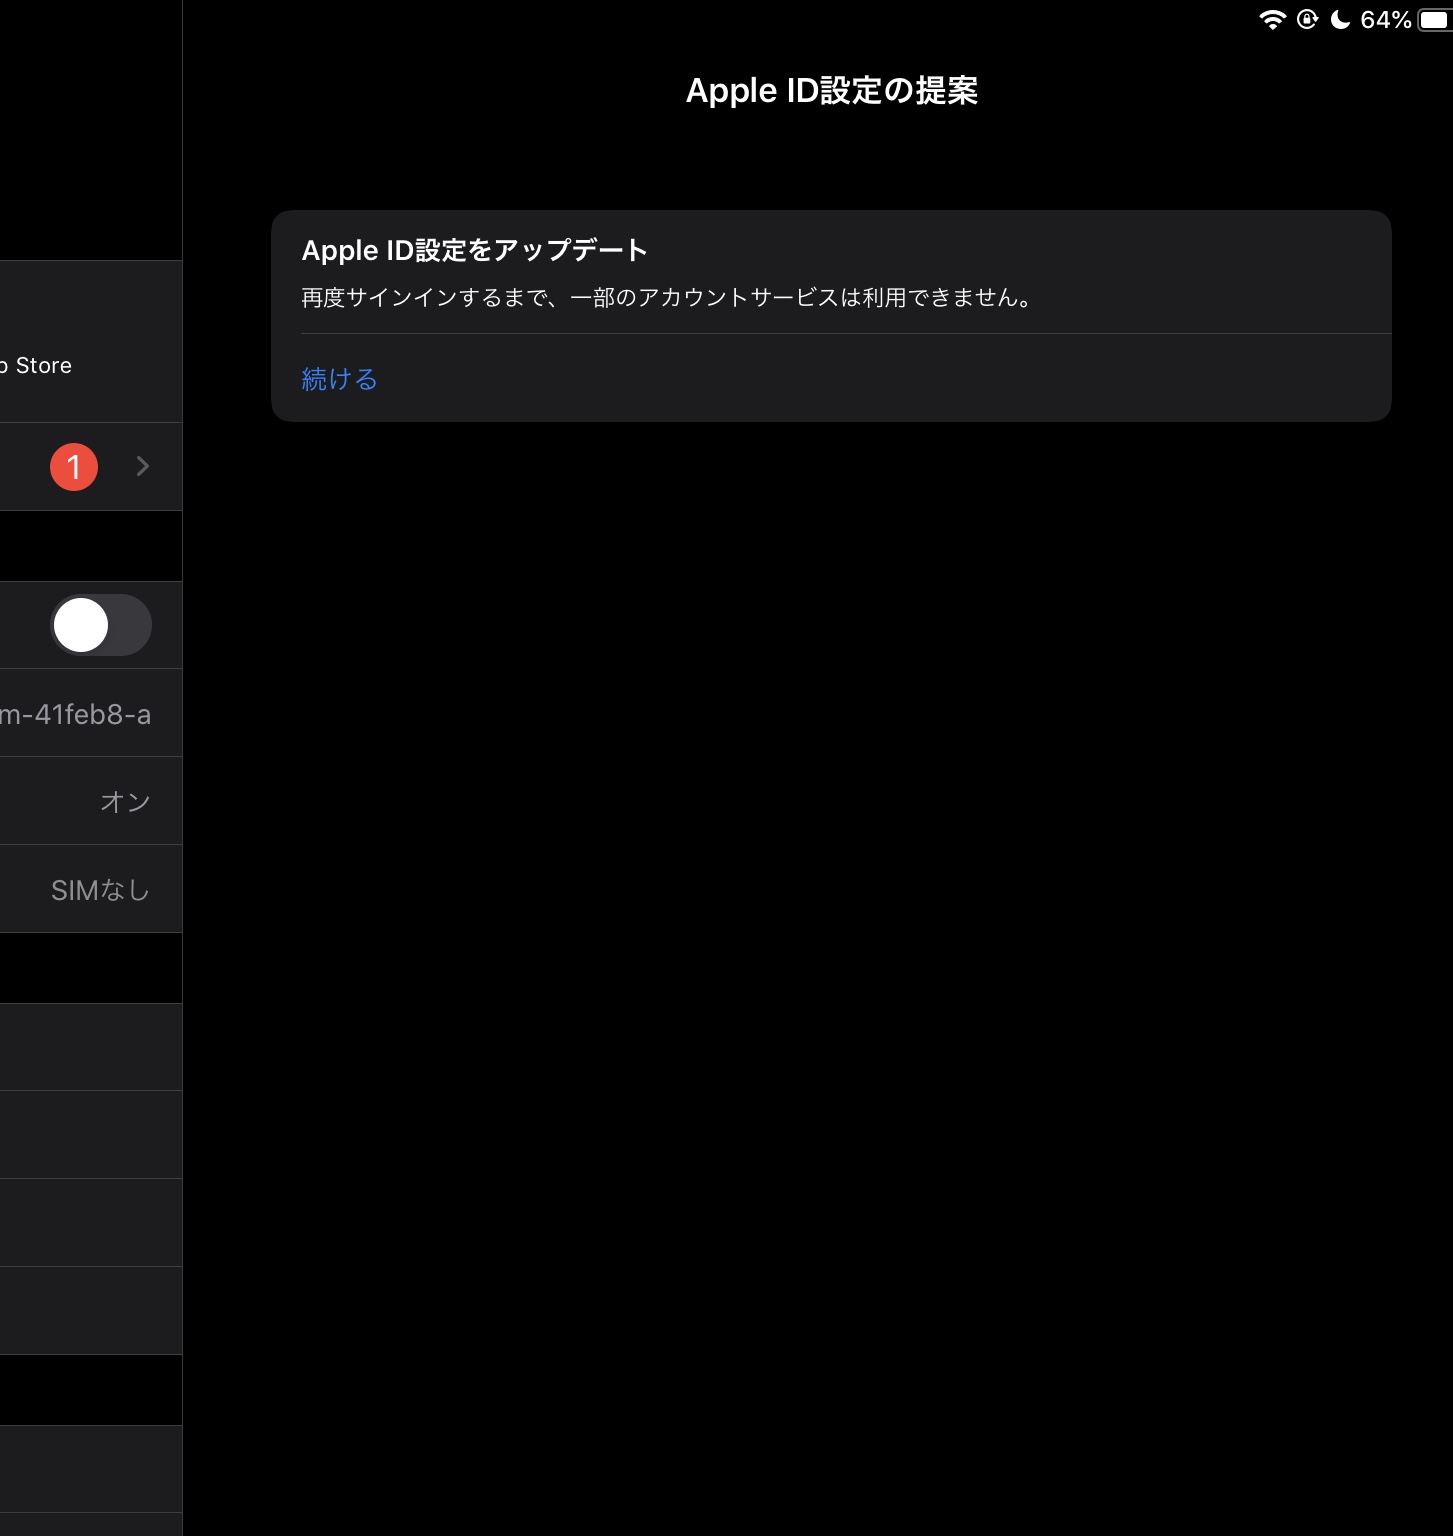Tap the blue 続ける link
Screen dimensions: 1453x1536
coord(339,379)
